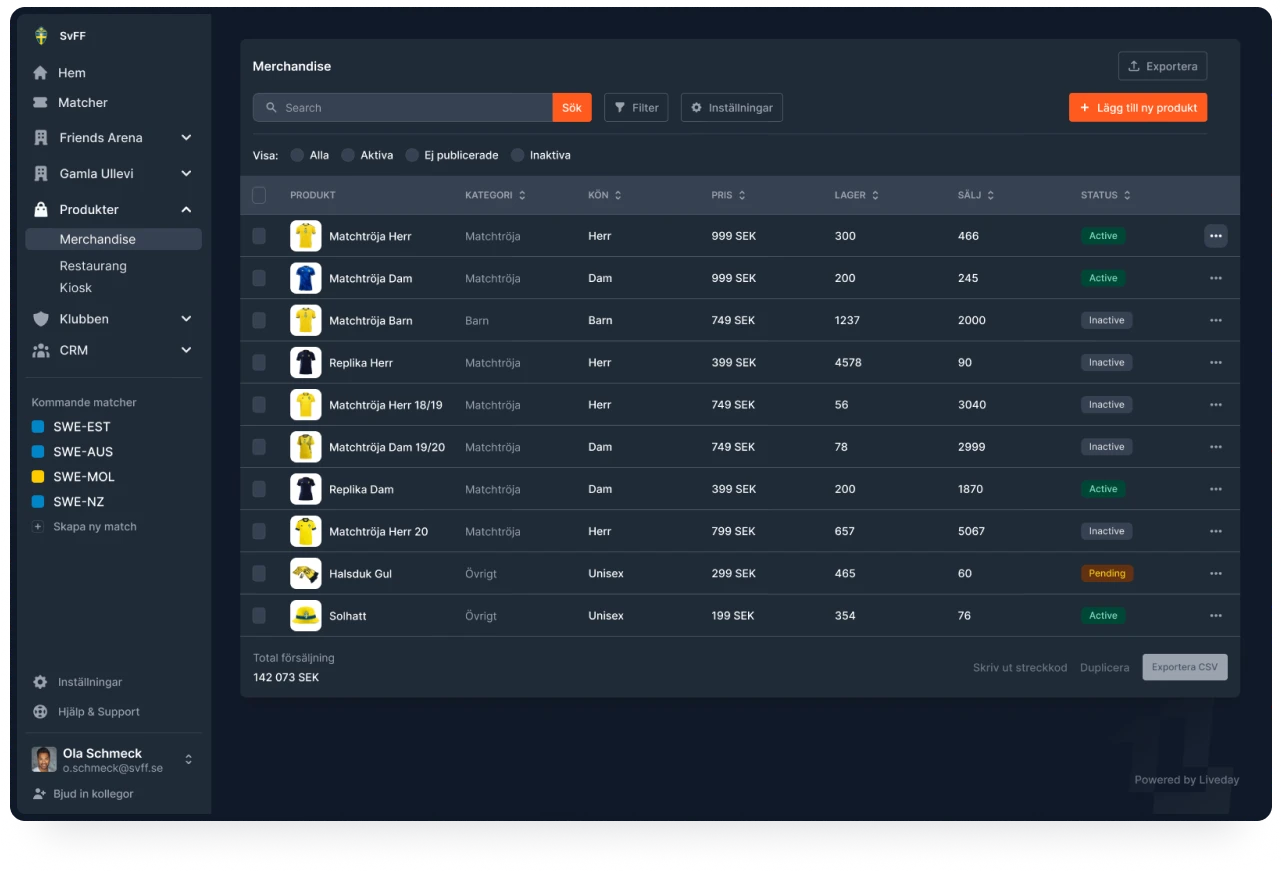
Task: Tick the checkbox for Matchtröja Dam row
Action: coord(259,278)
